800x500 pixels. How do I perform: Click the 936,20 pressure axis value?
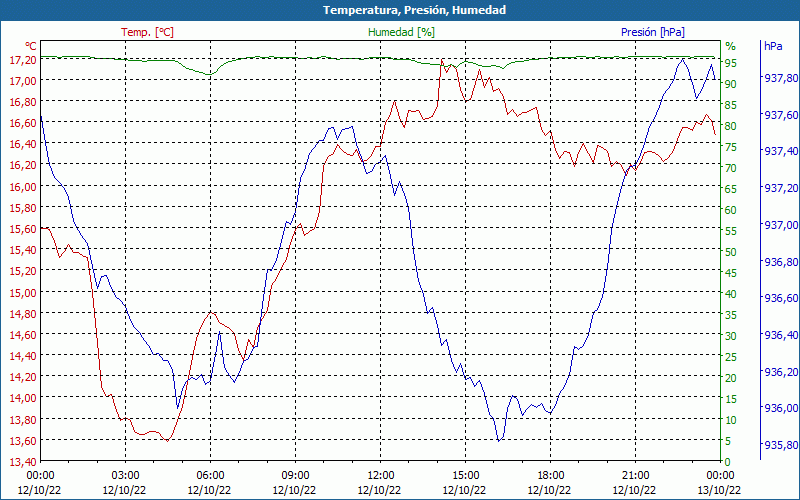click(x=781, y=371)
